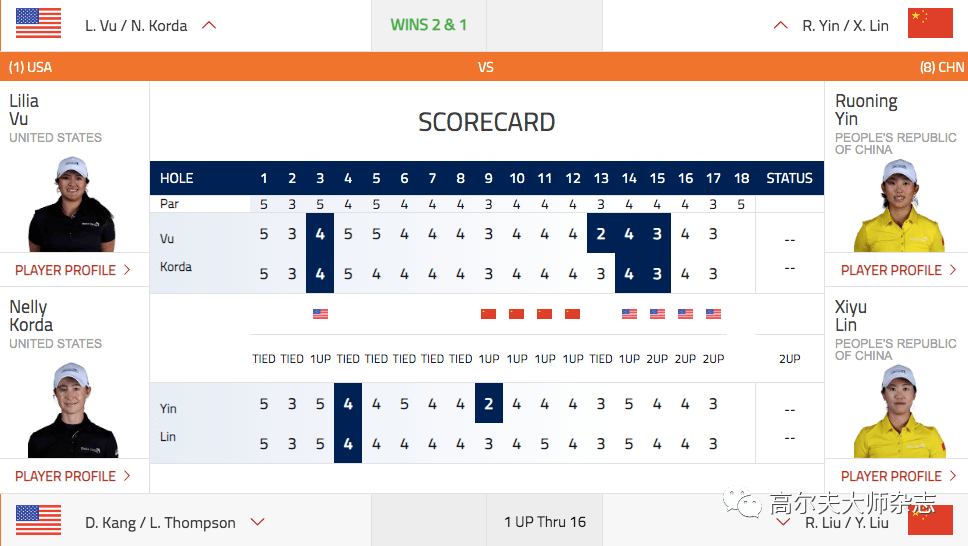The width and height of the screenshot is (968, 546).
Task: Open Ruoning Yin's player profile
Action: click(898, 270)
